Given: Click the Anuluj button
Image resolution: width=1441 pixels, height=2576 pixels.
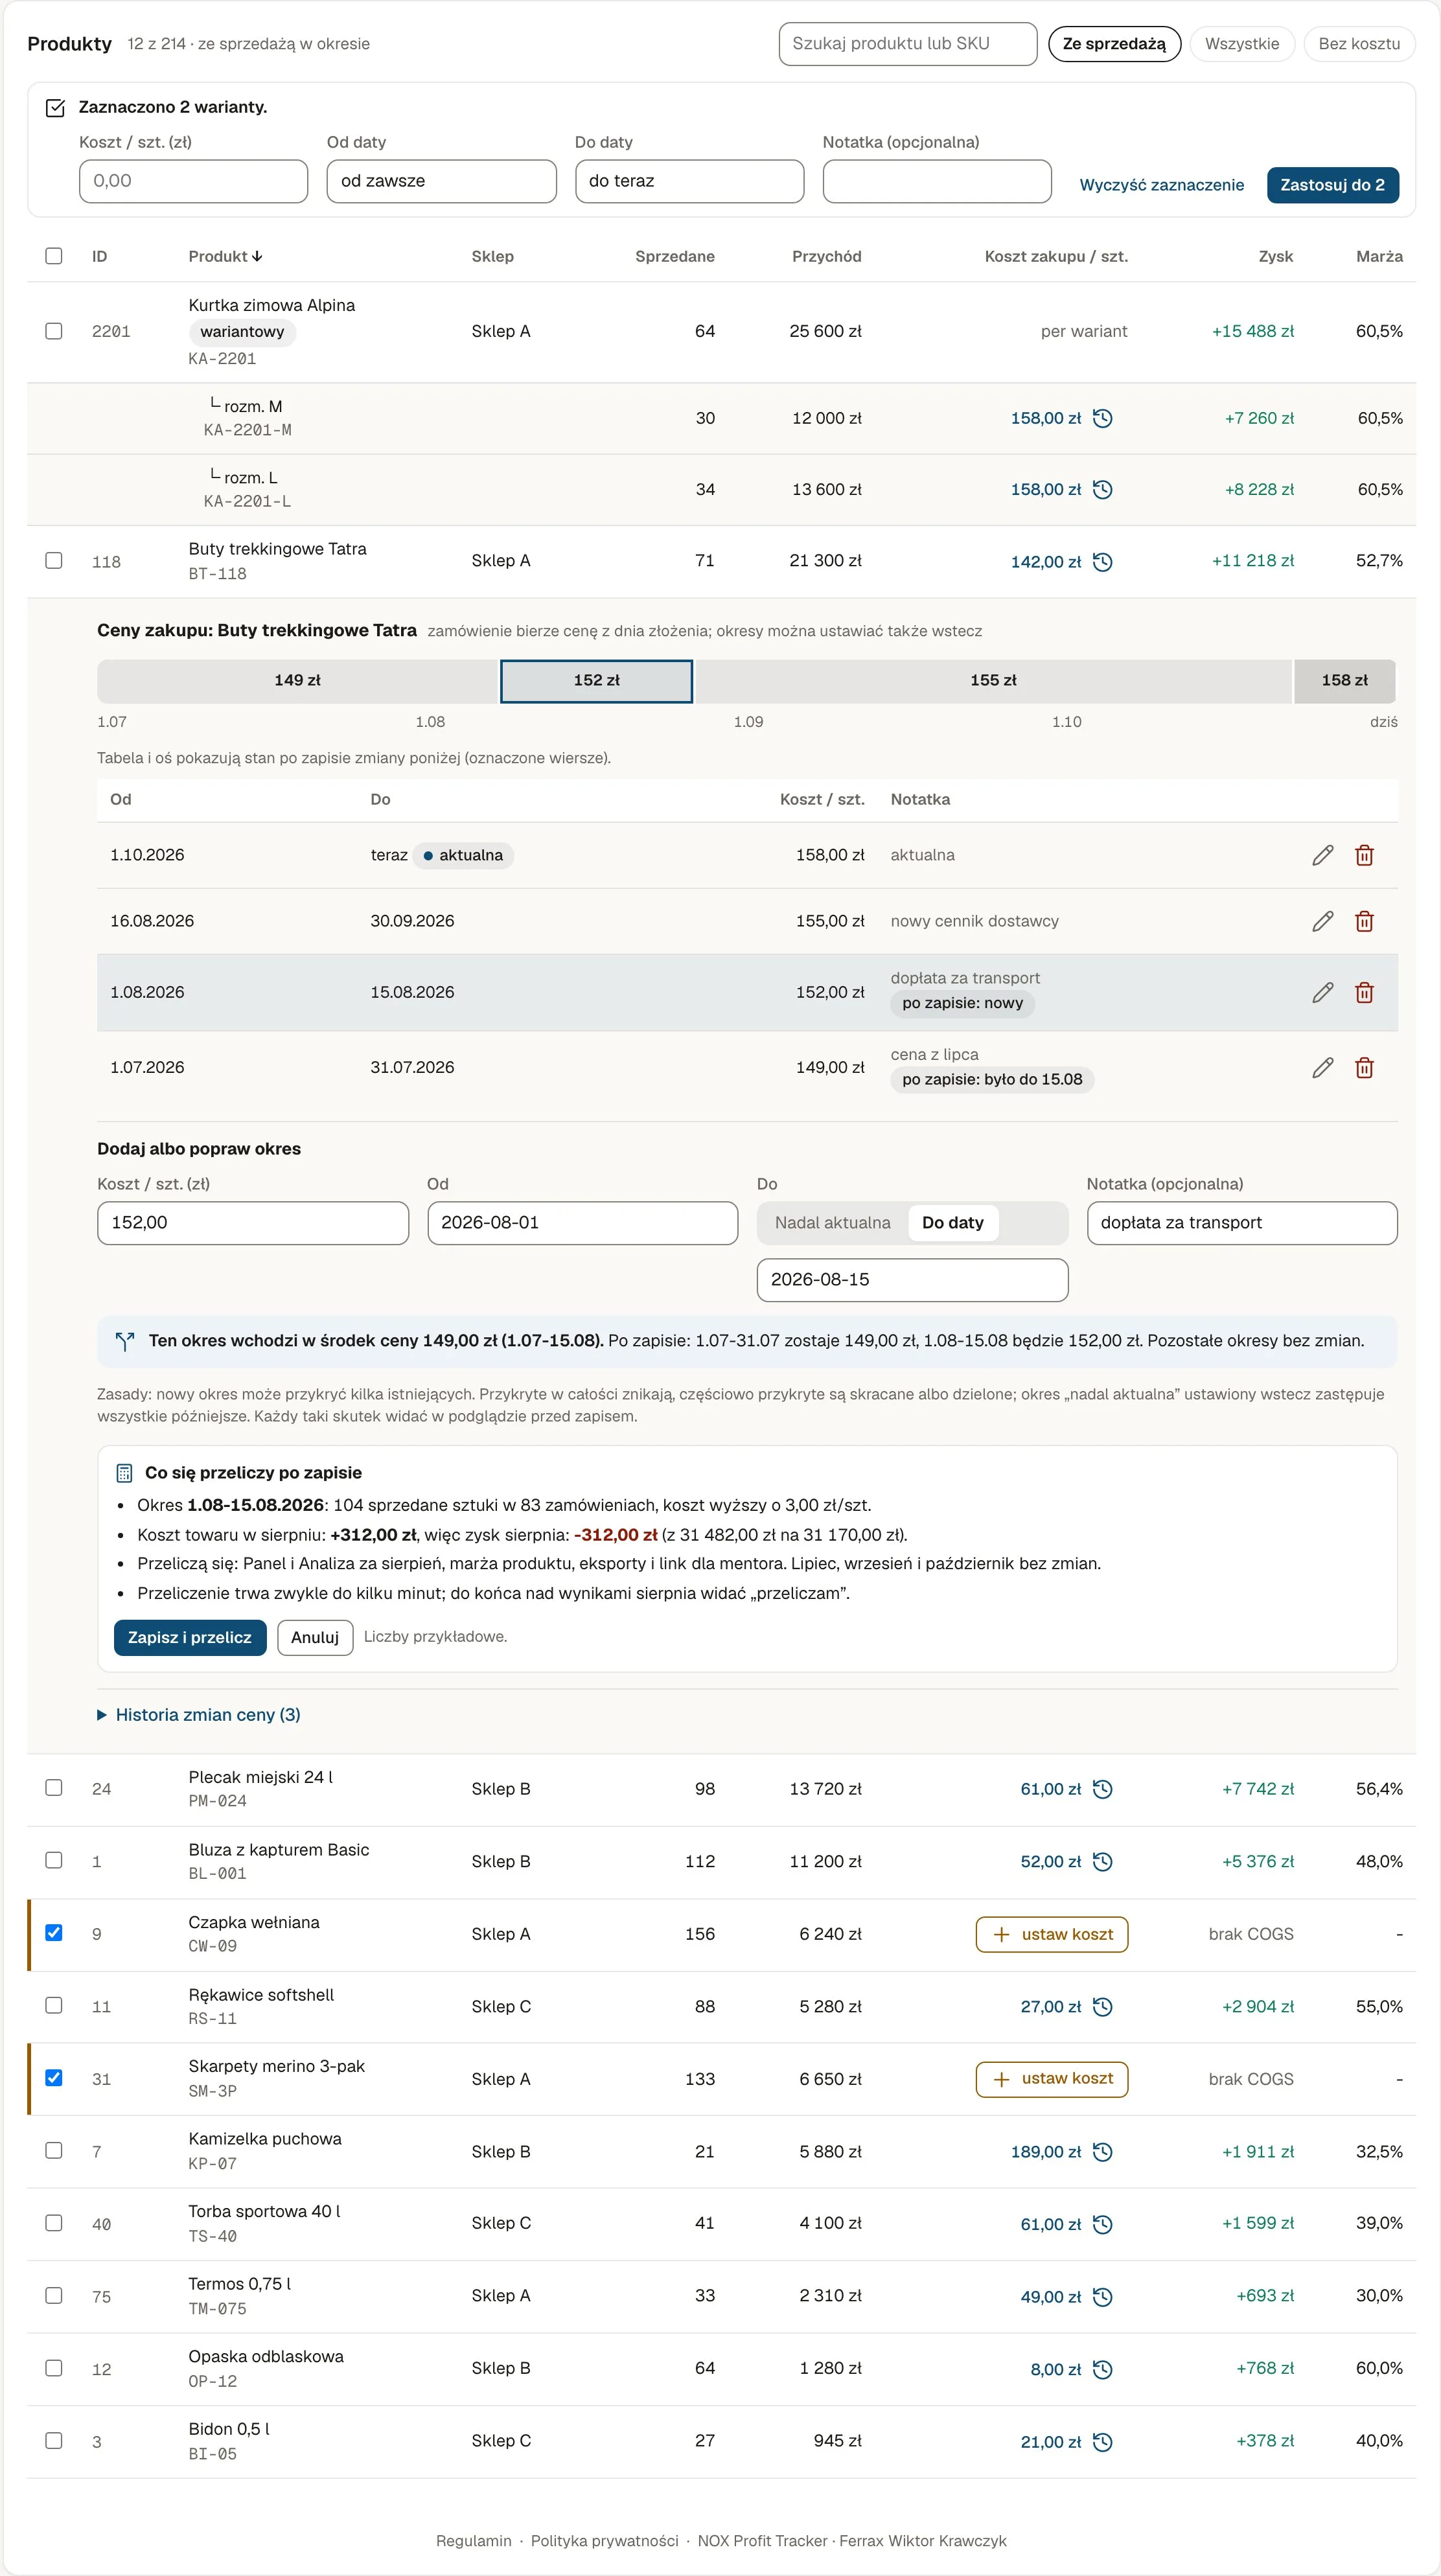Looking at the screenshot, I should click(x=315, y=1637).
